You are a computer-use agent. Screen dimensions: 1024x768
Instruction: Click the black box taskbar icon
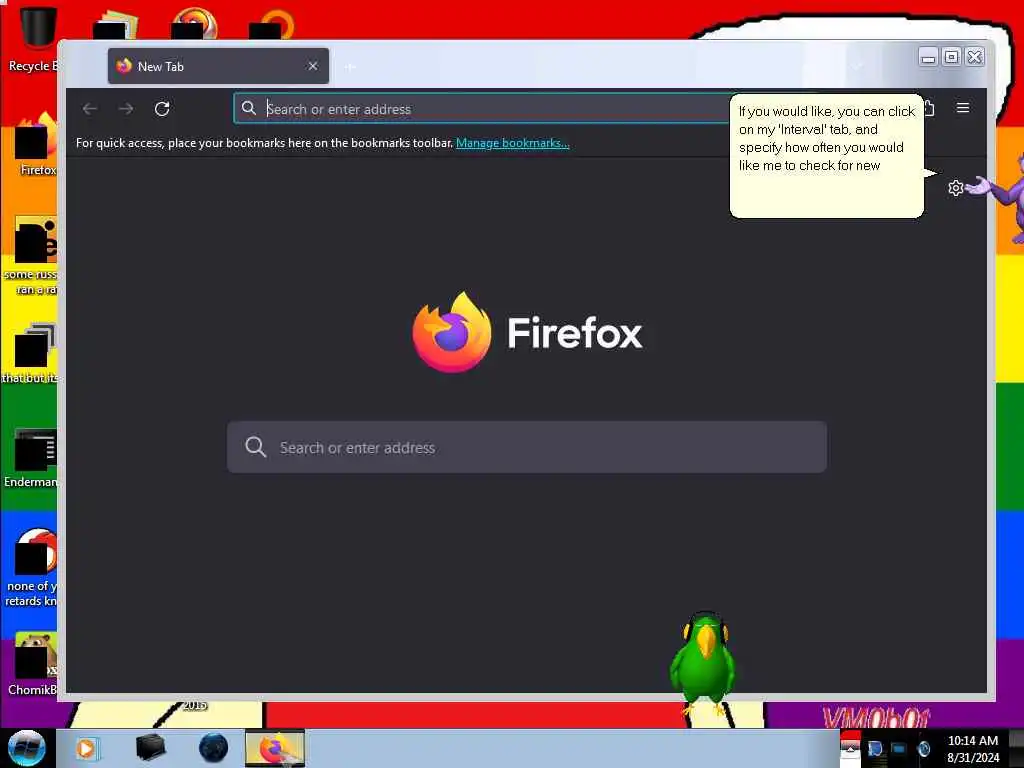coord(150,748)
